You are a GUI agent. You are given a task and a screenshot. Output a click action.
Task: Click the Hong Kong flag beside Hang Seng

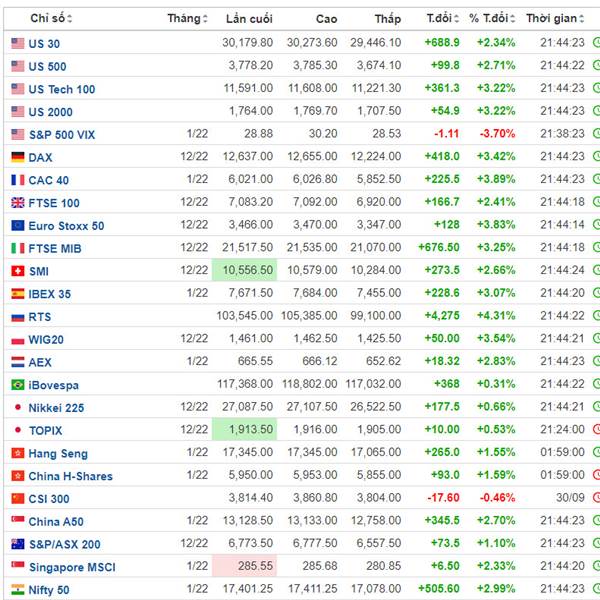click(18, 453)
